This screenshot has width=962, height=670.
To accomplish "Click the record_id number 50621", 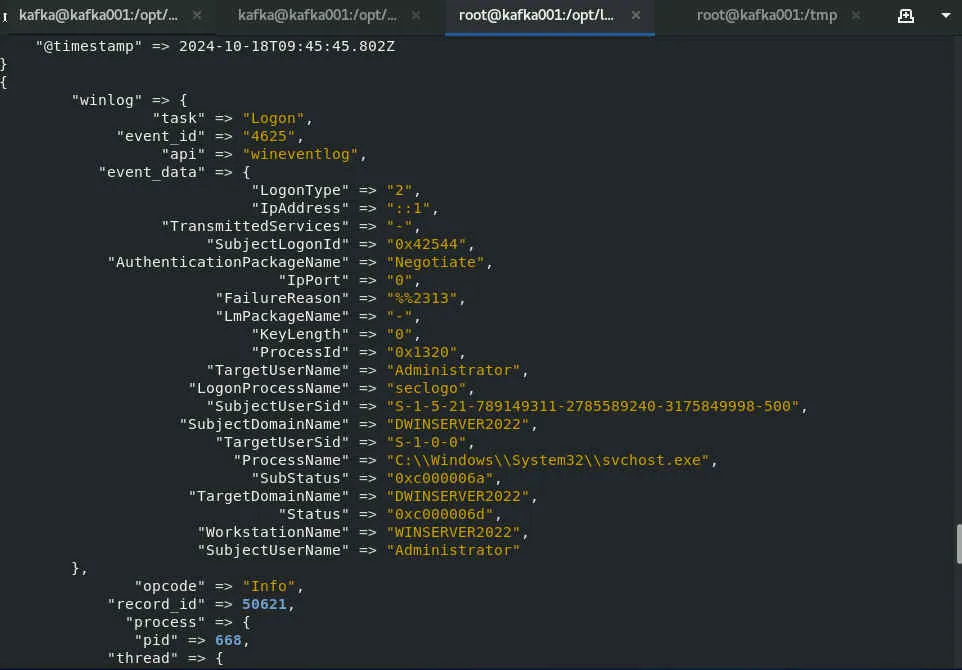I will pyautogui.click(x=264, y=604).
